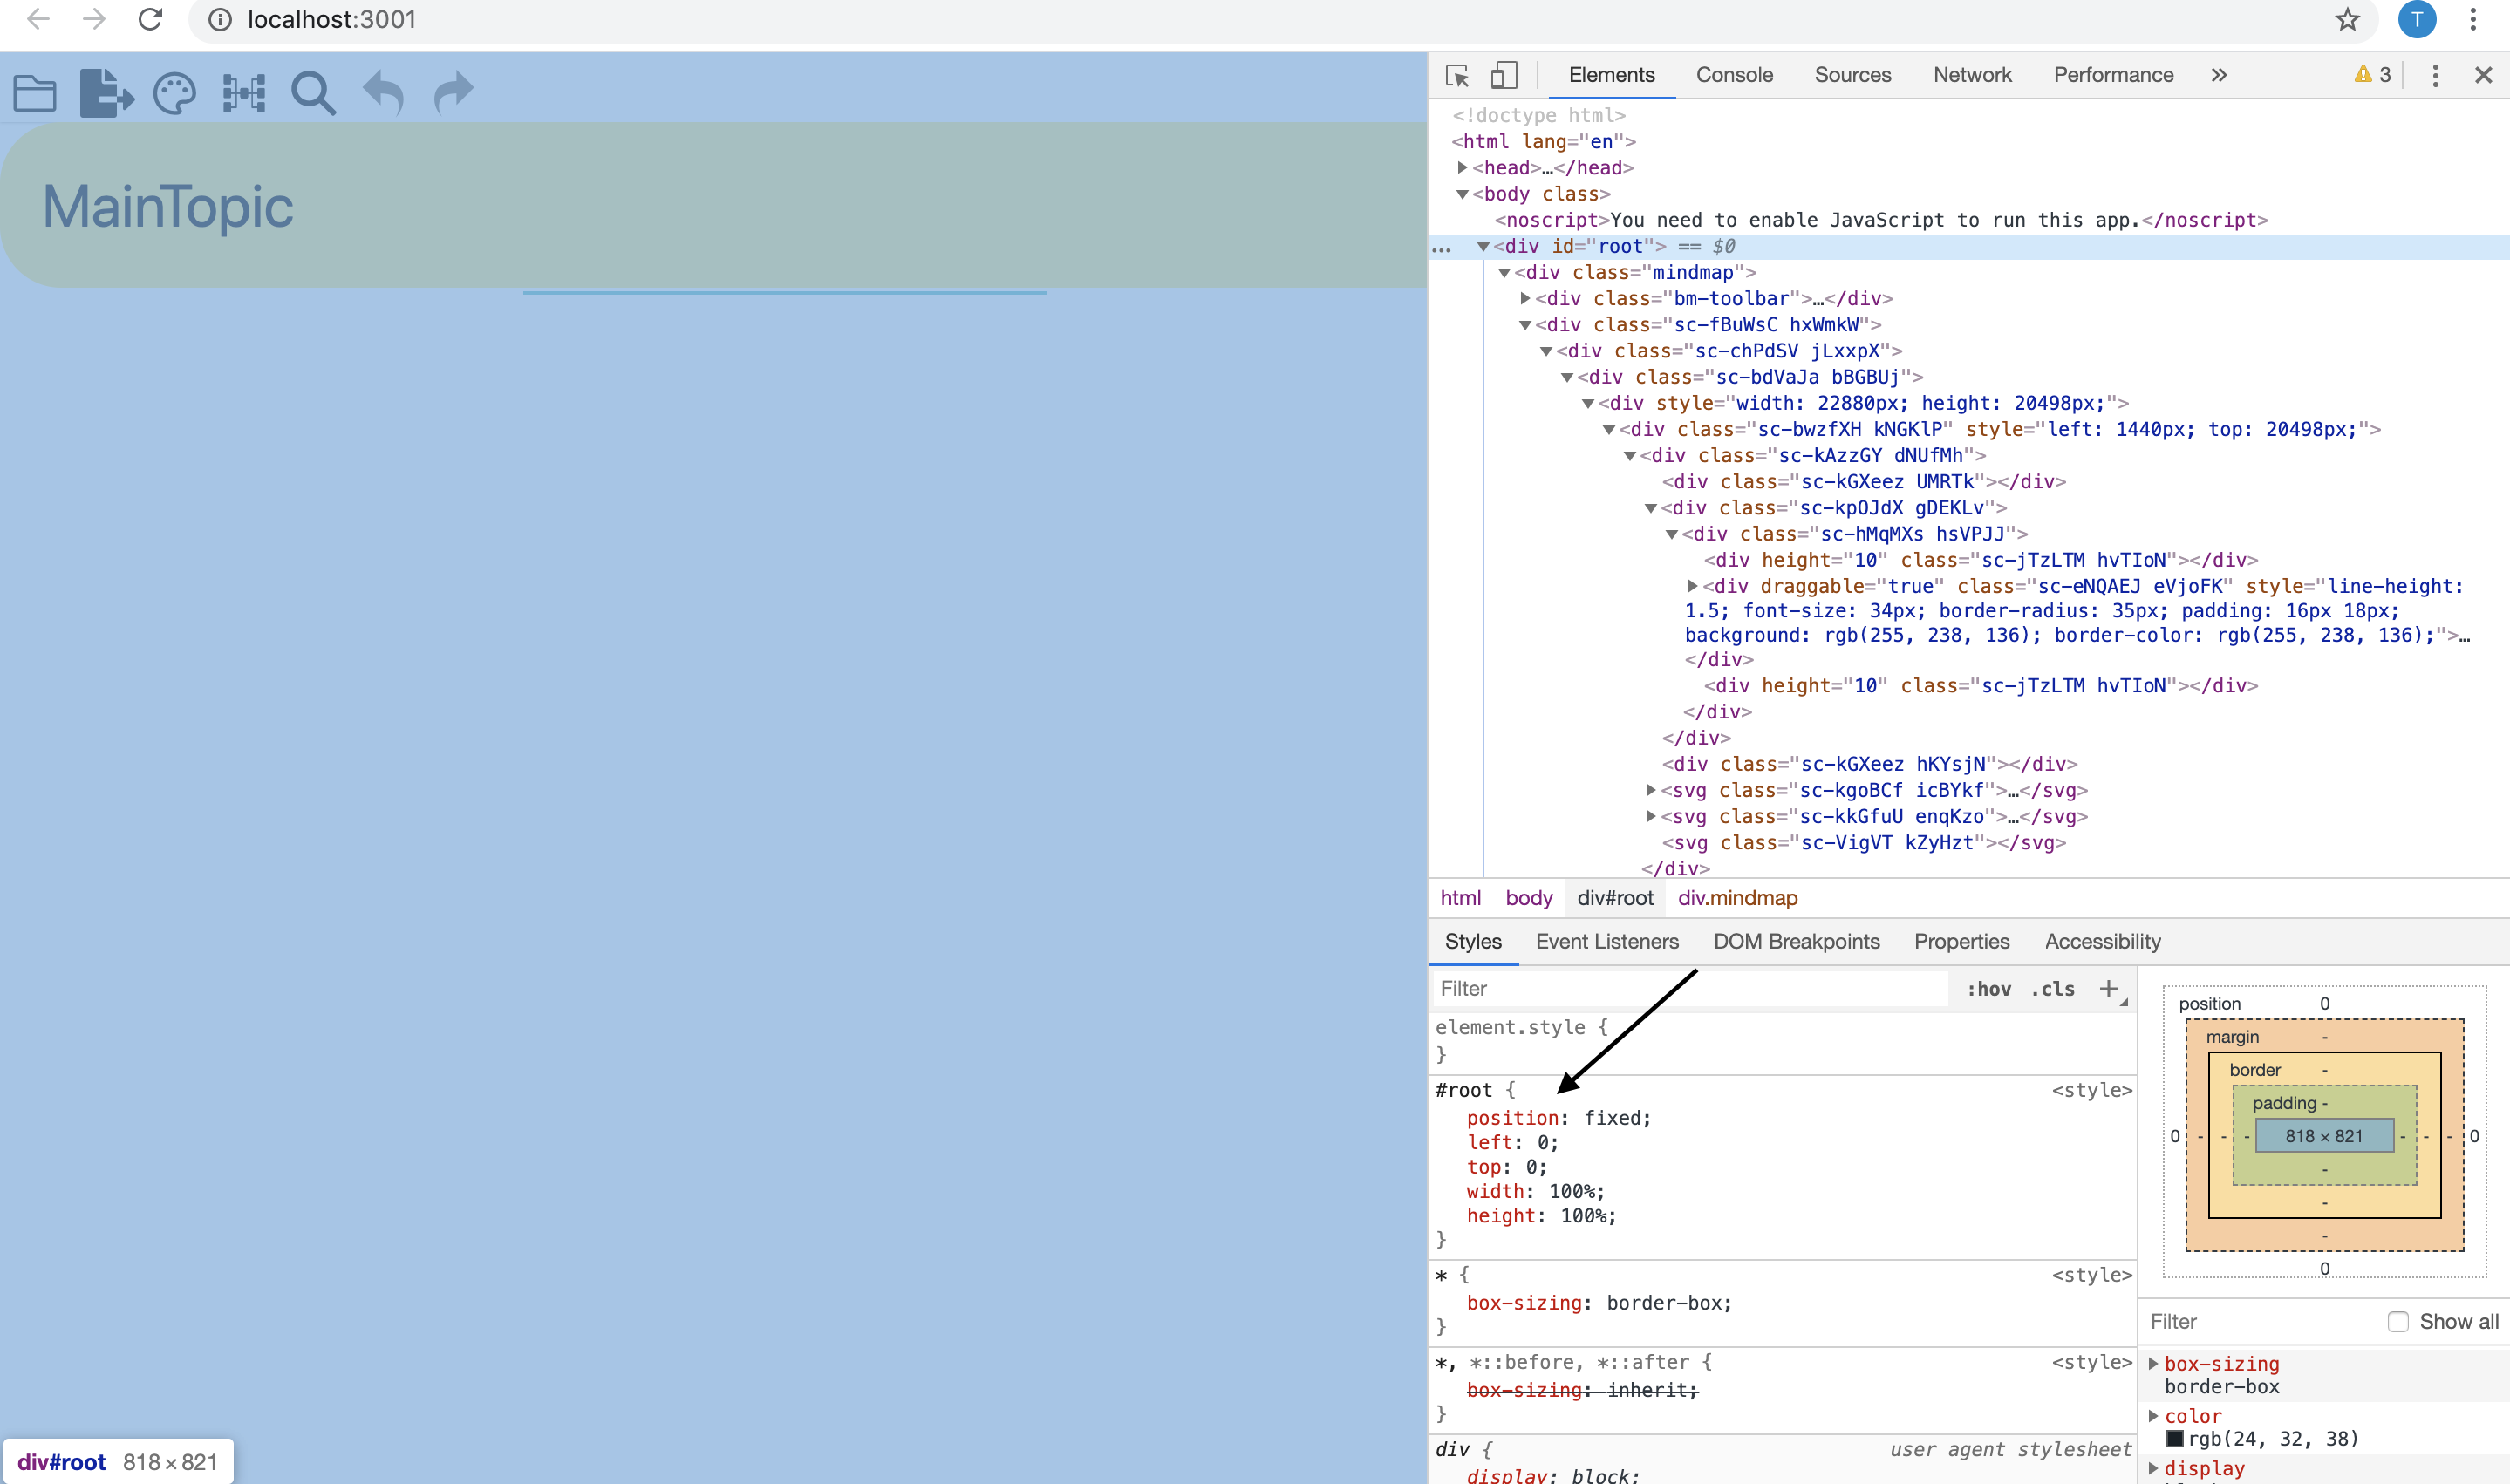Activate the DevTools element inspector

pyautogui.click(x=1458, y=75)
